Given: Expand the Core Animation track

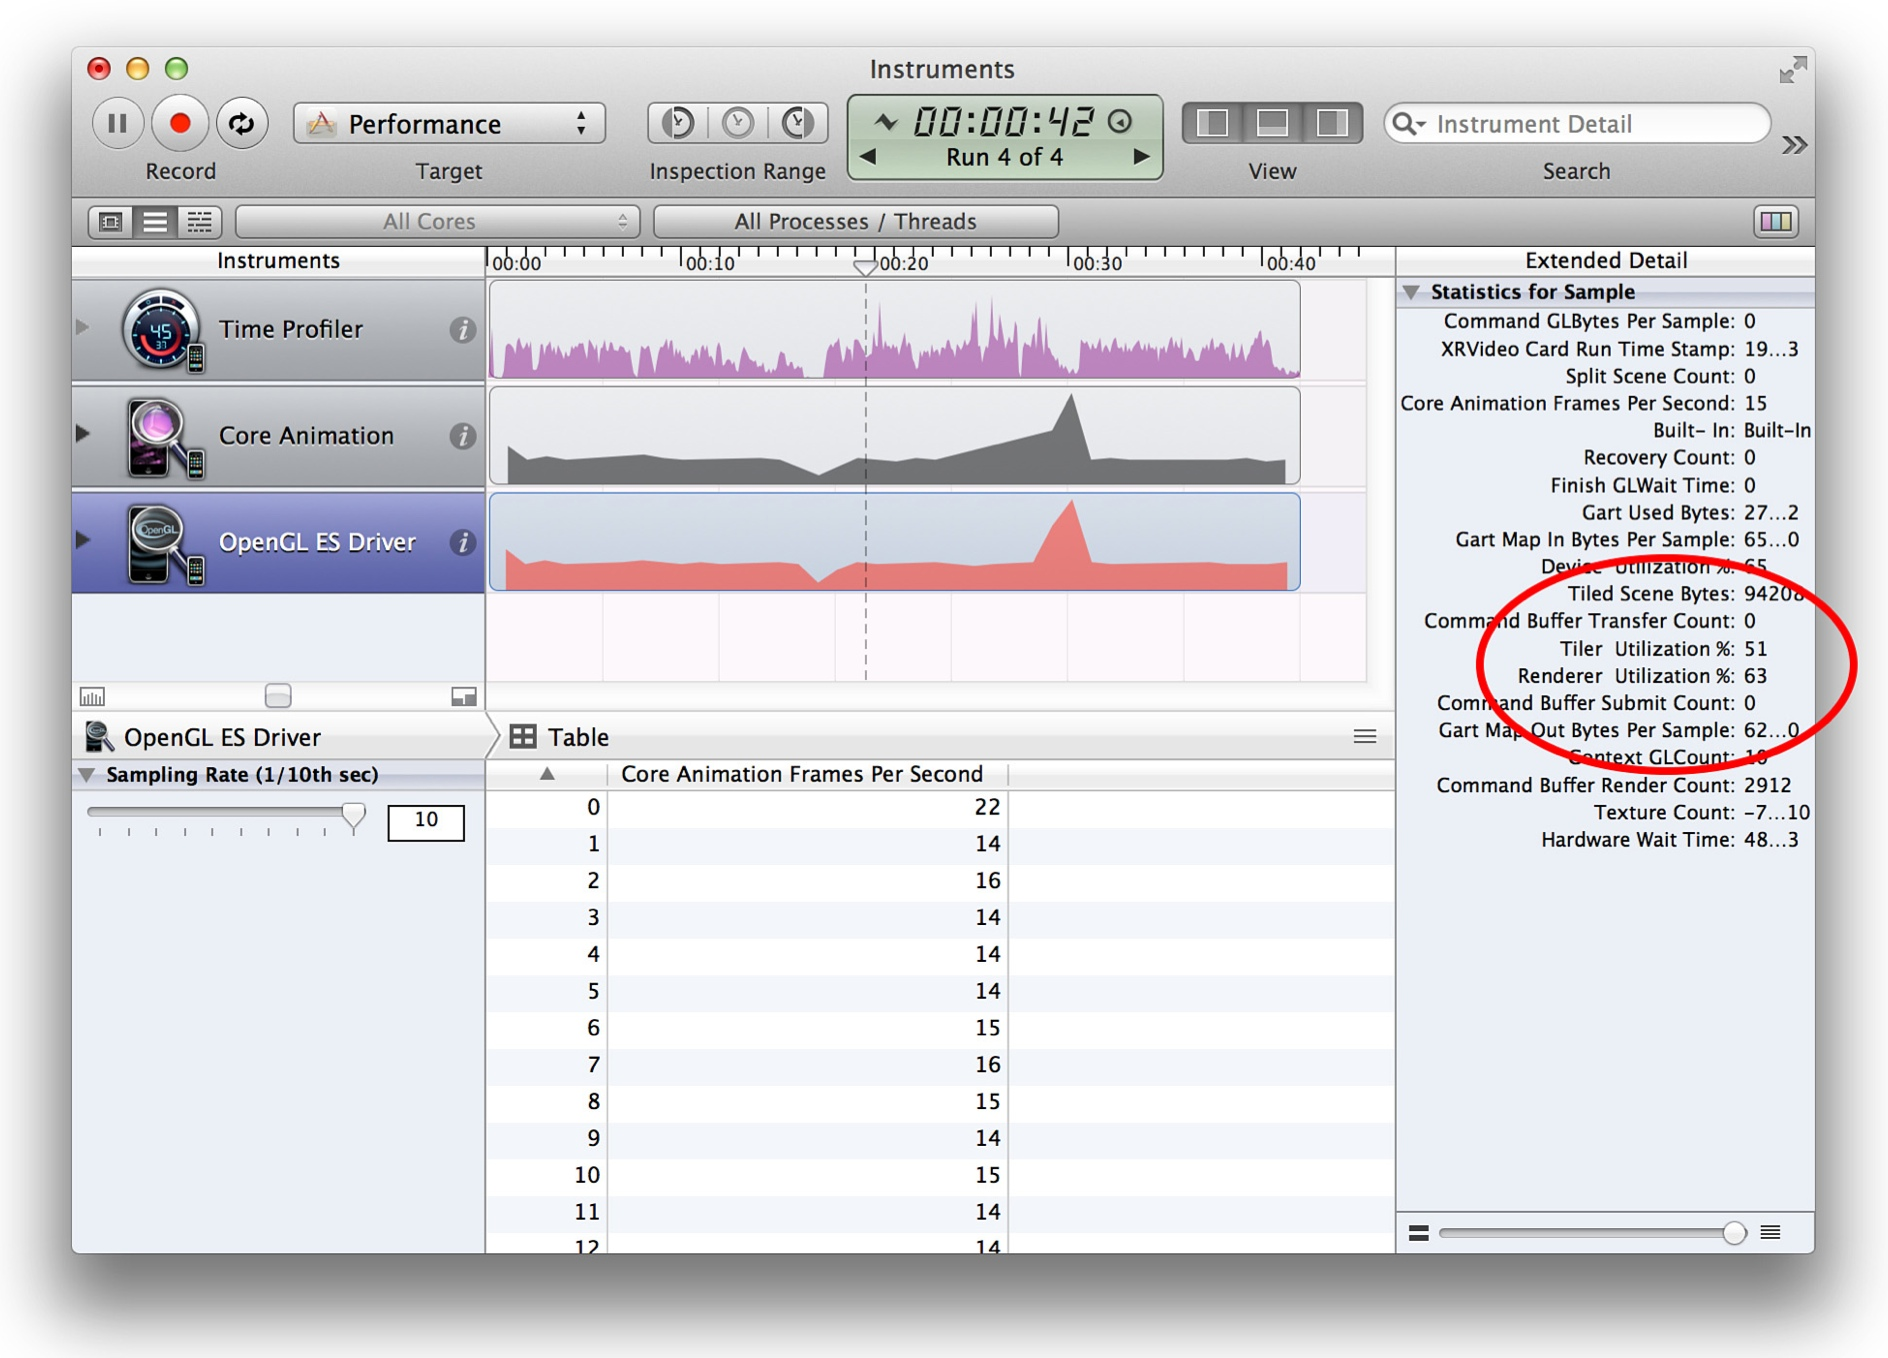Looking at the screenshot, I should 83,433.
